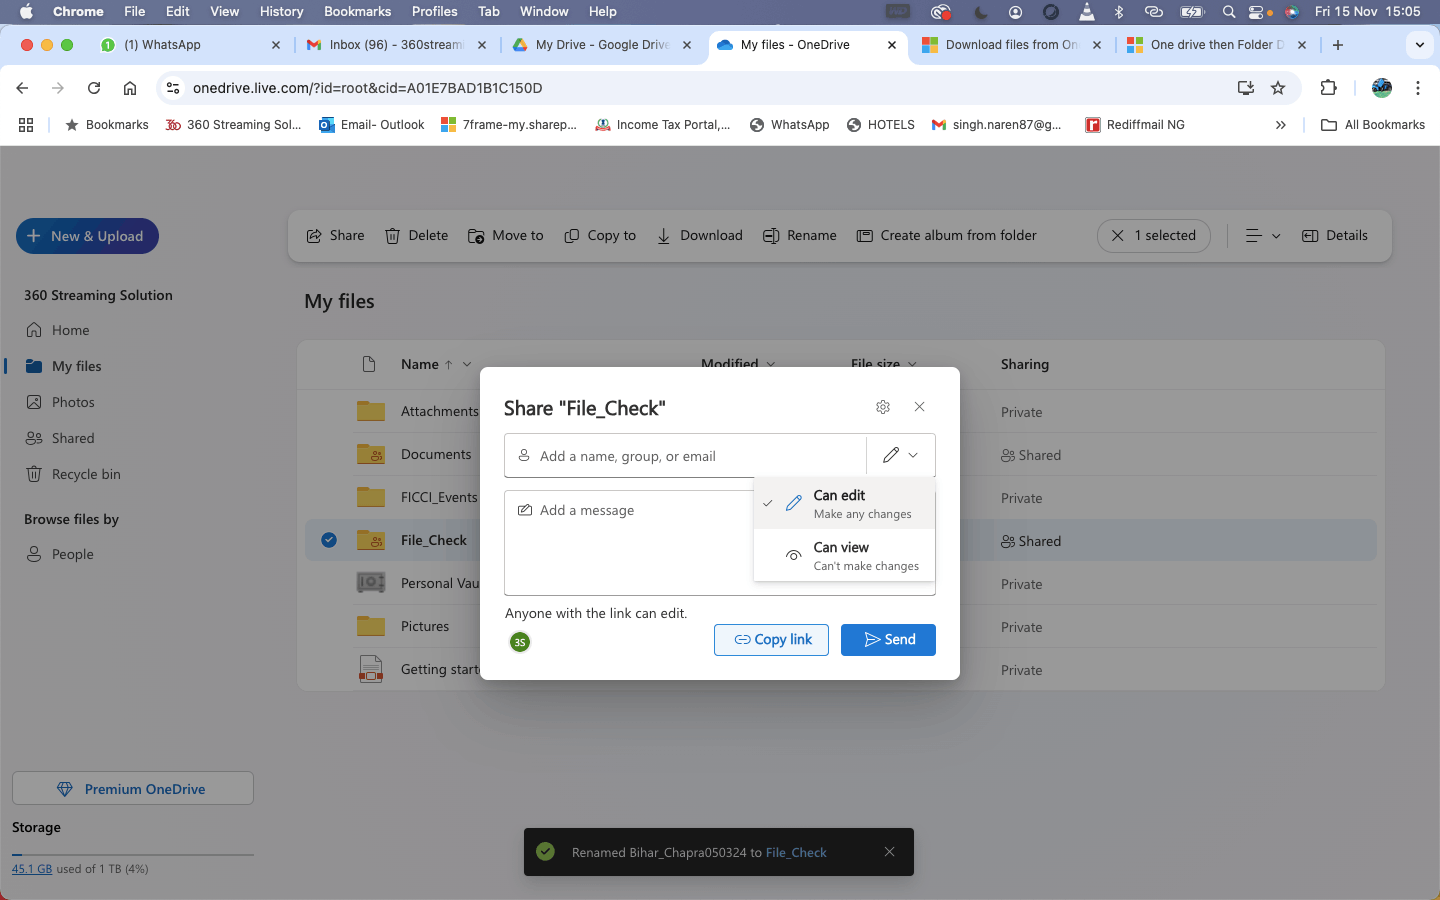Click the Delete trash icon in toolbar
1440x900 pixels.
(417, 236)
